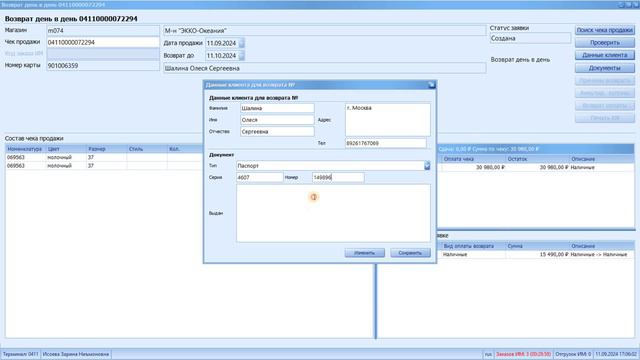Click the 15 490,00 ₽ refund sum cell
640x360 pixels.
[x=538, y=254]
